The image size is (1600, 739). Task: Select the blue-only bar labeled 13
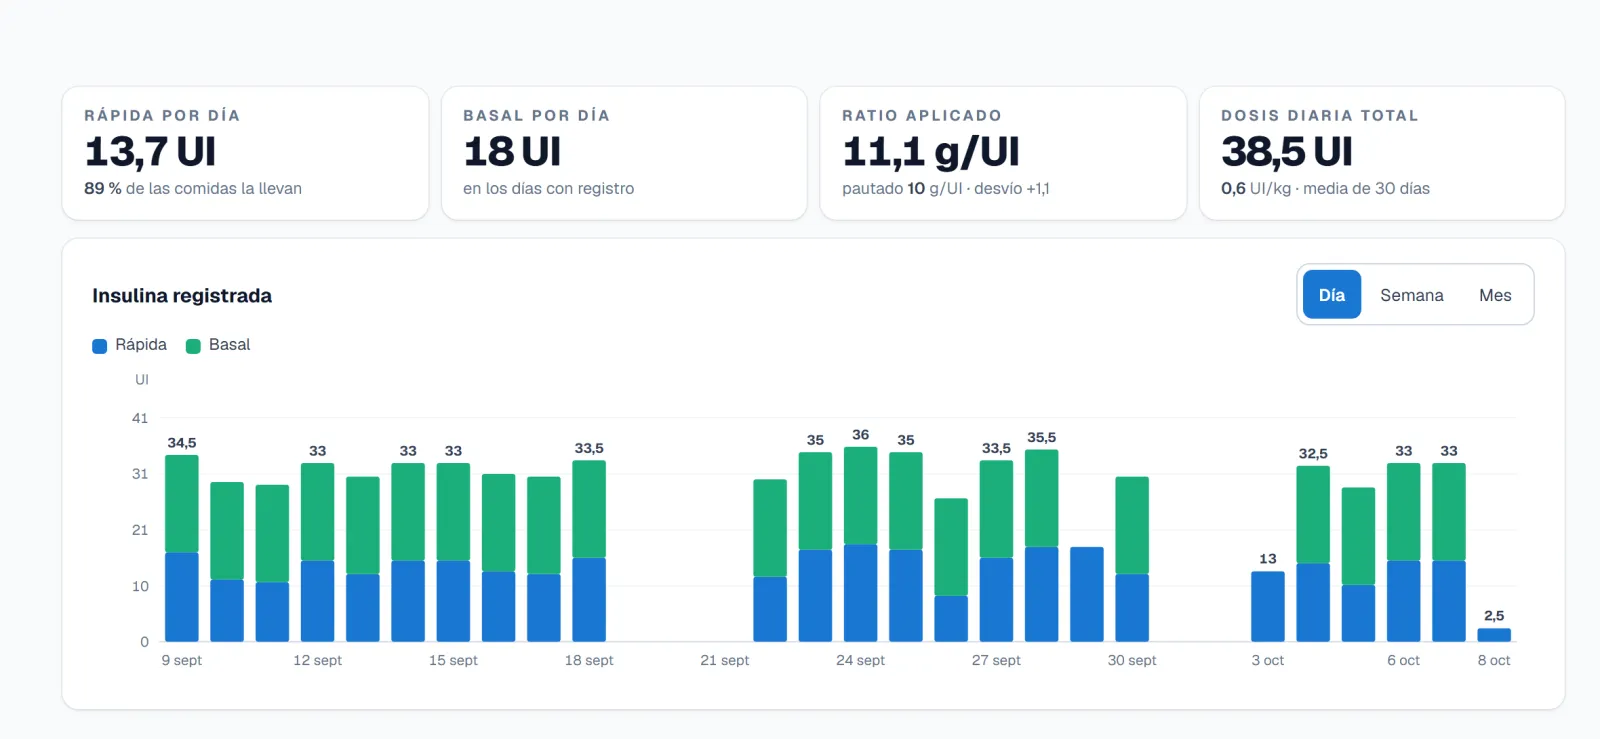(x=1268, y=607)
